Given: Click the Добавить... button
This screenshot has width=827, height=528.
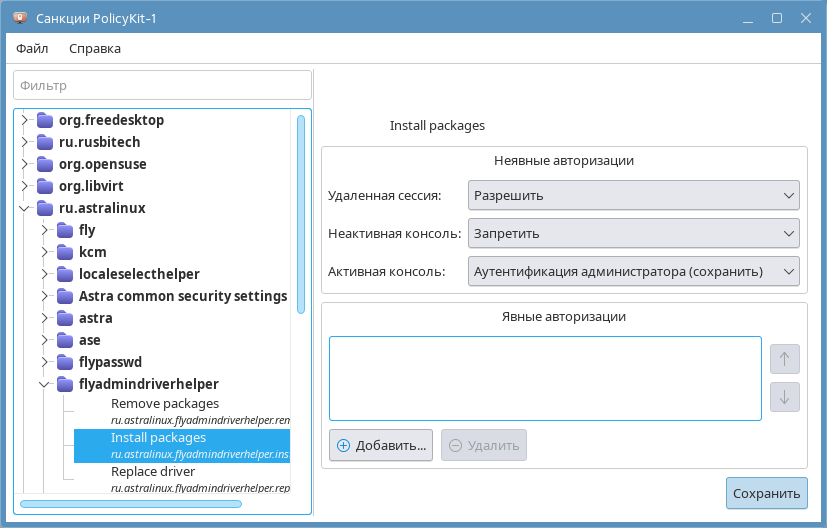Looking at the screenshot, I should pyautogui.click(x=380, y=445).
